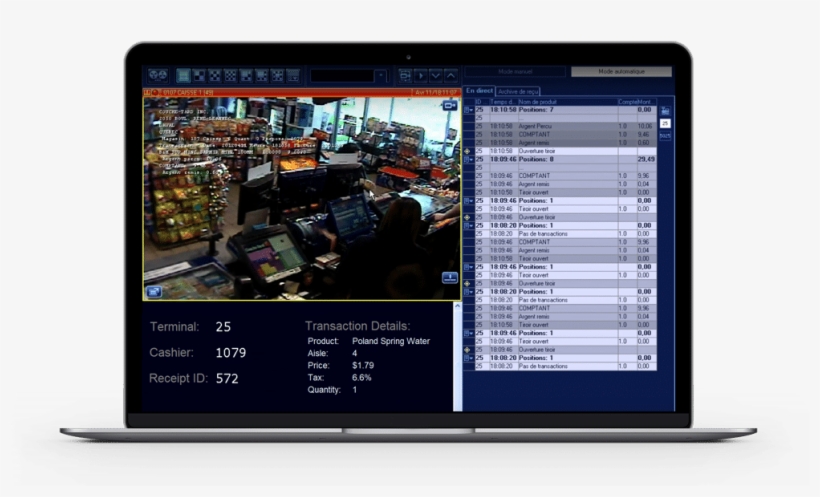Open the En direct tab
820x497 pixels.
click(x=479, y=91)
